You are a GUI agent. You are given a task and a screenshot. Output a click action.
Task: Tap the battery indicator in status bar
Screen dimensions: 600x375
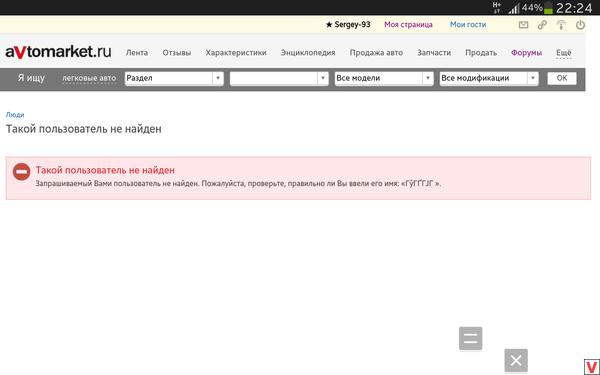click(x=548, y=8)
